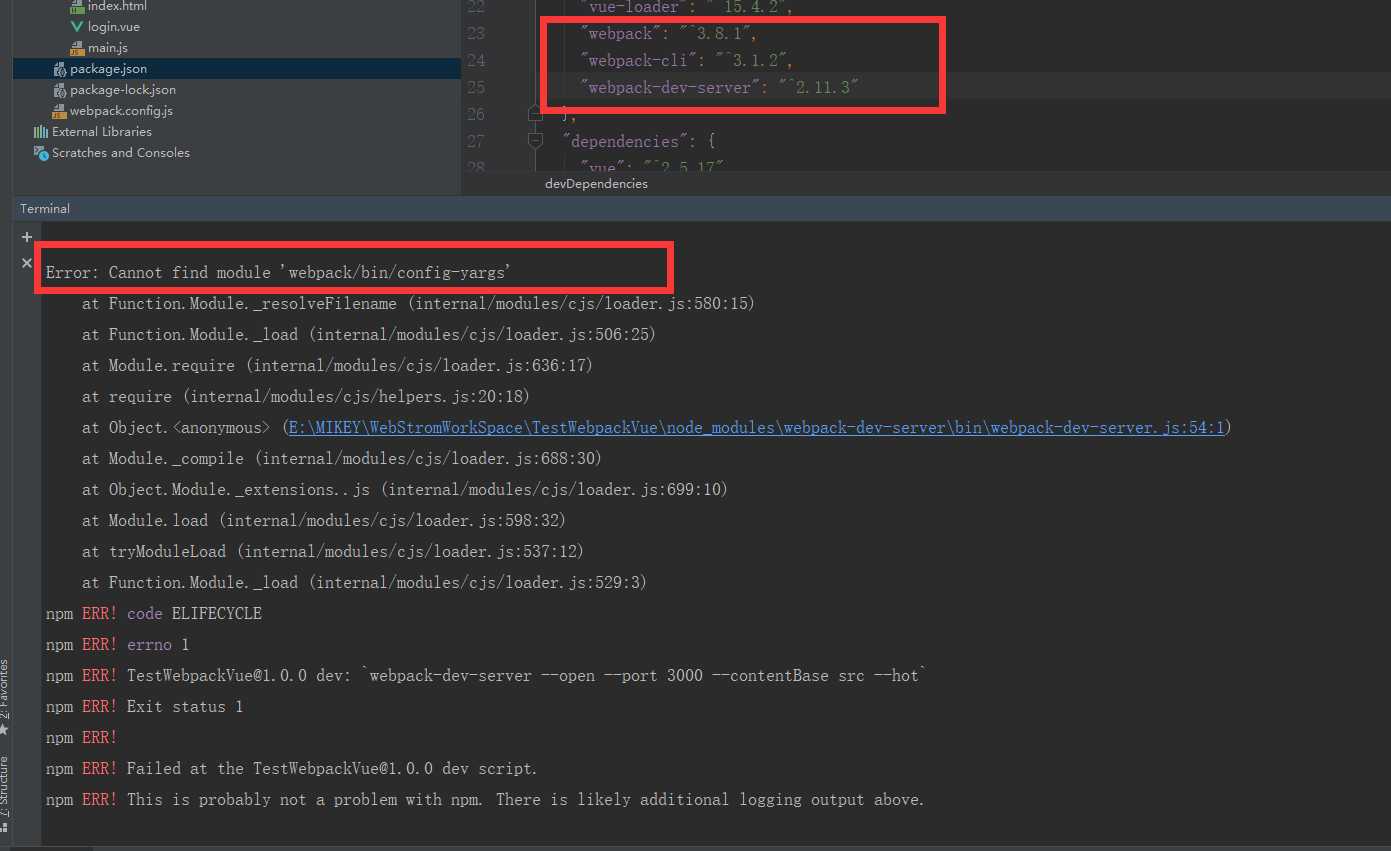
Task: Click line number 23 in the gutter
Action: 475,33
